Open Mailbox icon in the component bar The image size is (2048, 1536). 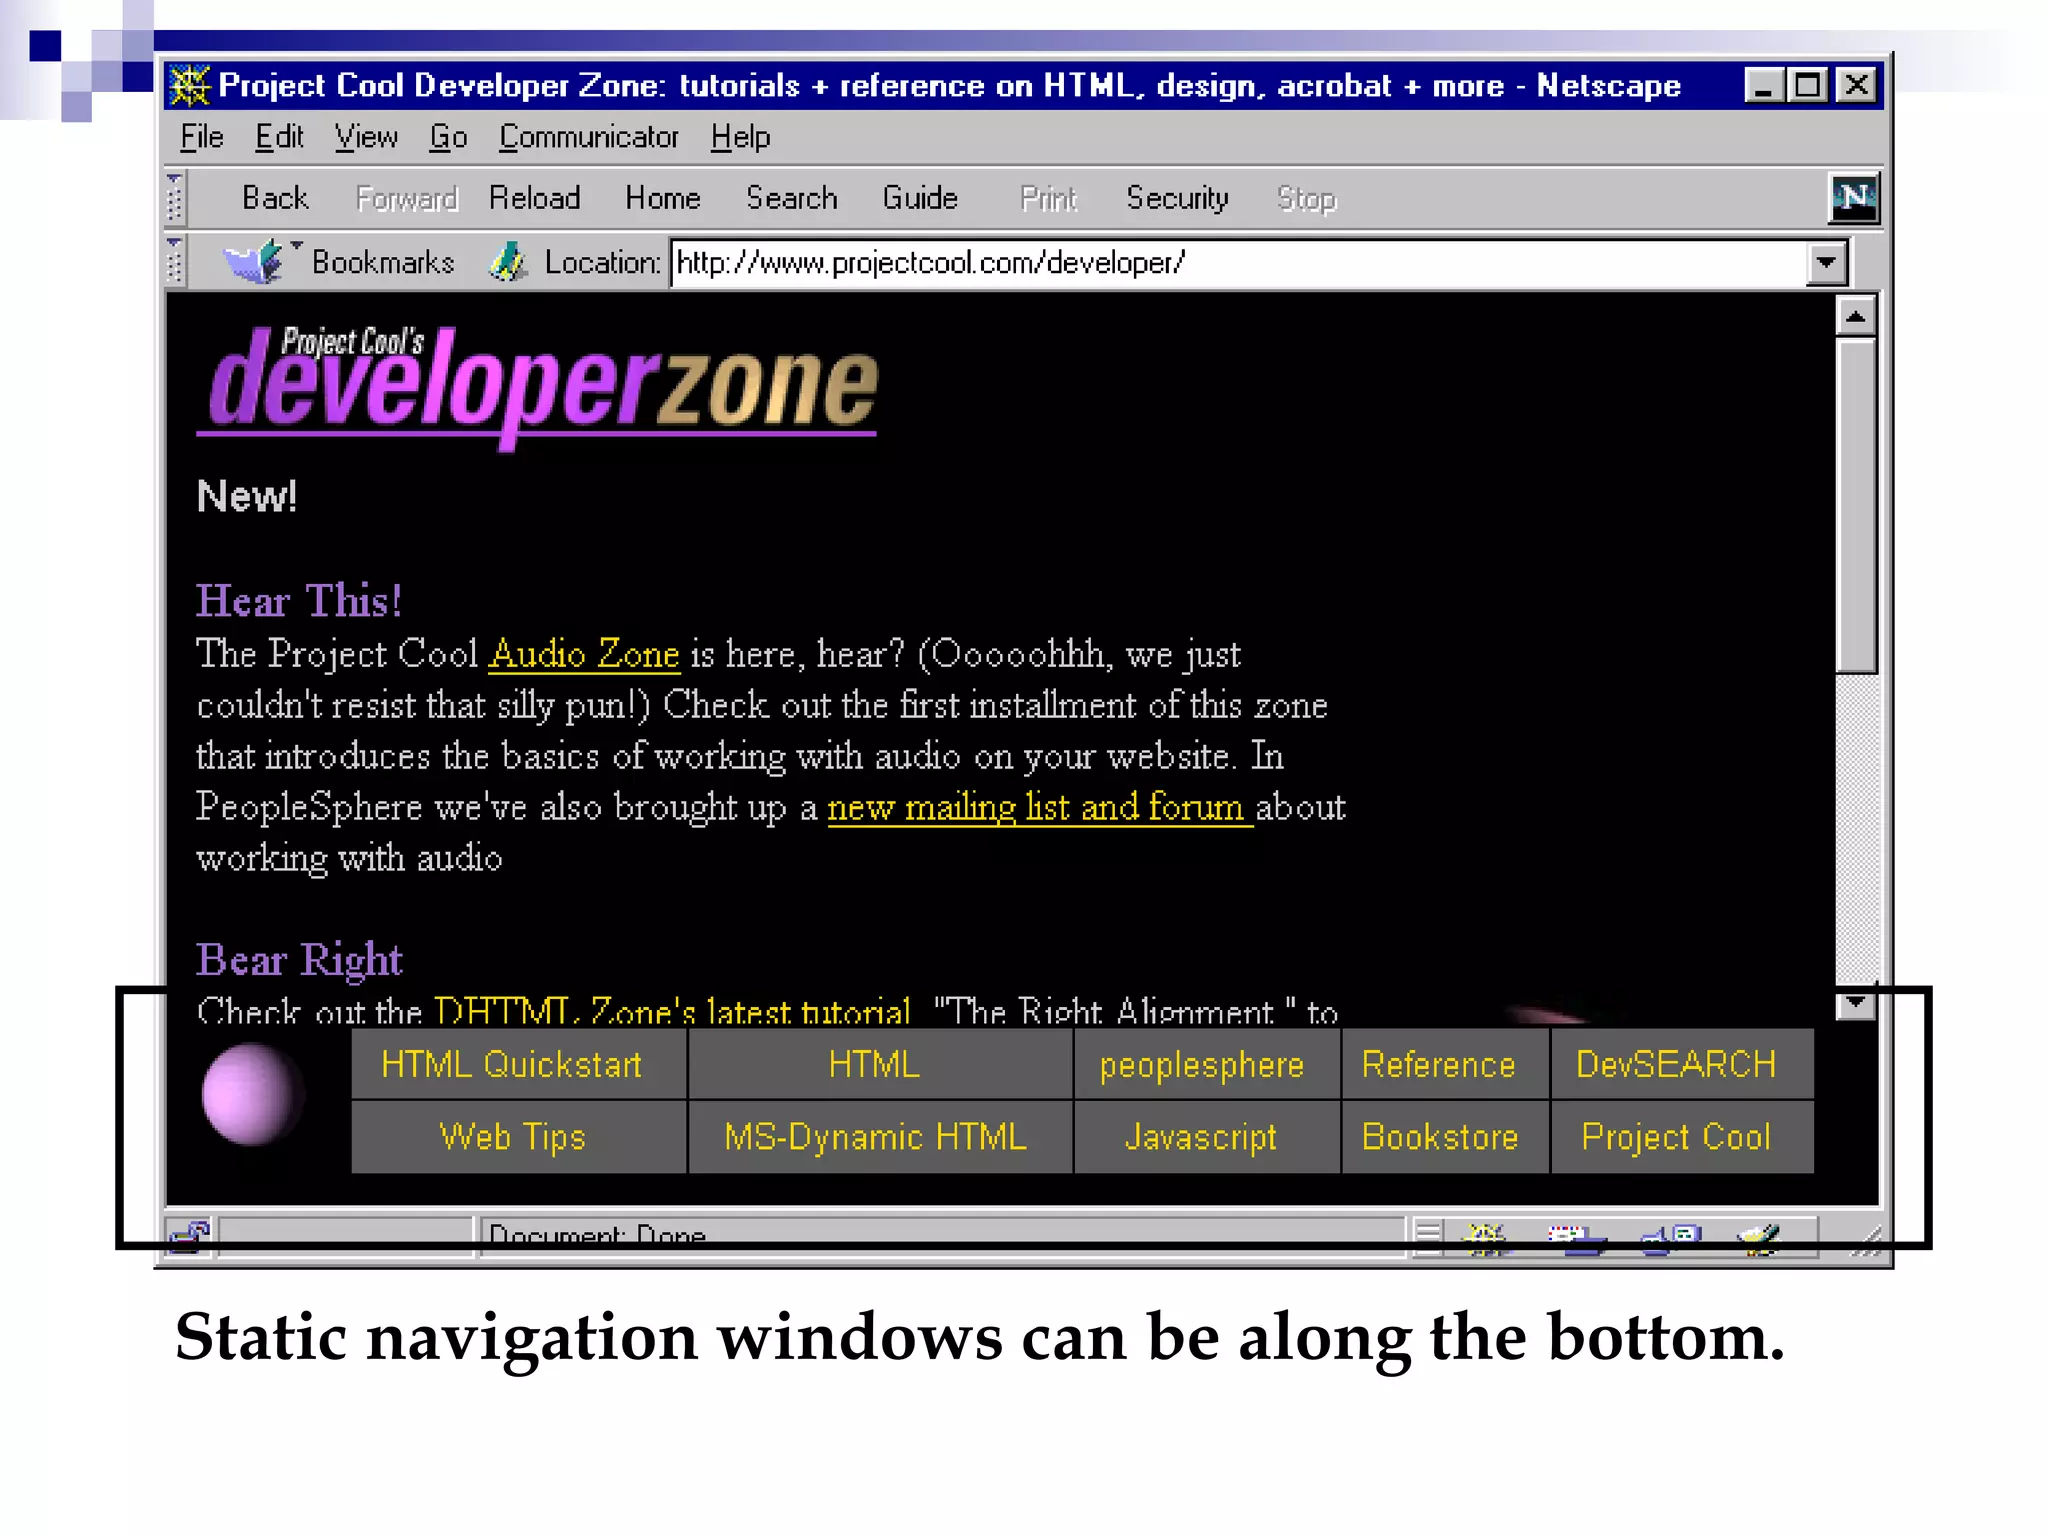(1575, 1238)
